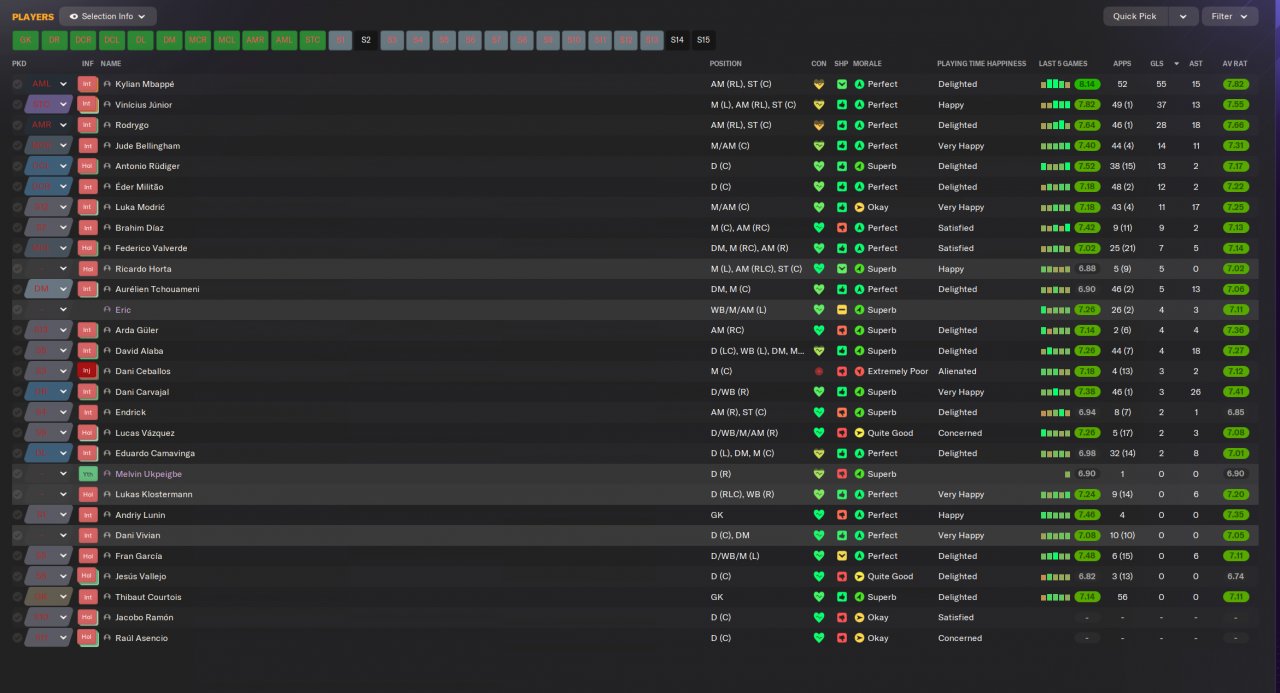Screen dimensions: 1280x693
Task: Click Eric's yellow match sharpness icon
Action: point(842,310)
